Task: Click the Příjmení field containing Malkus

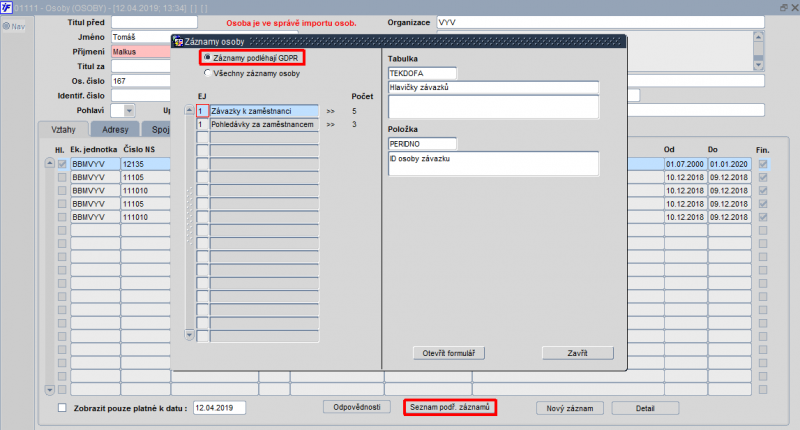Action: coord(141,52)
